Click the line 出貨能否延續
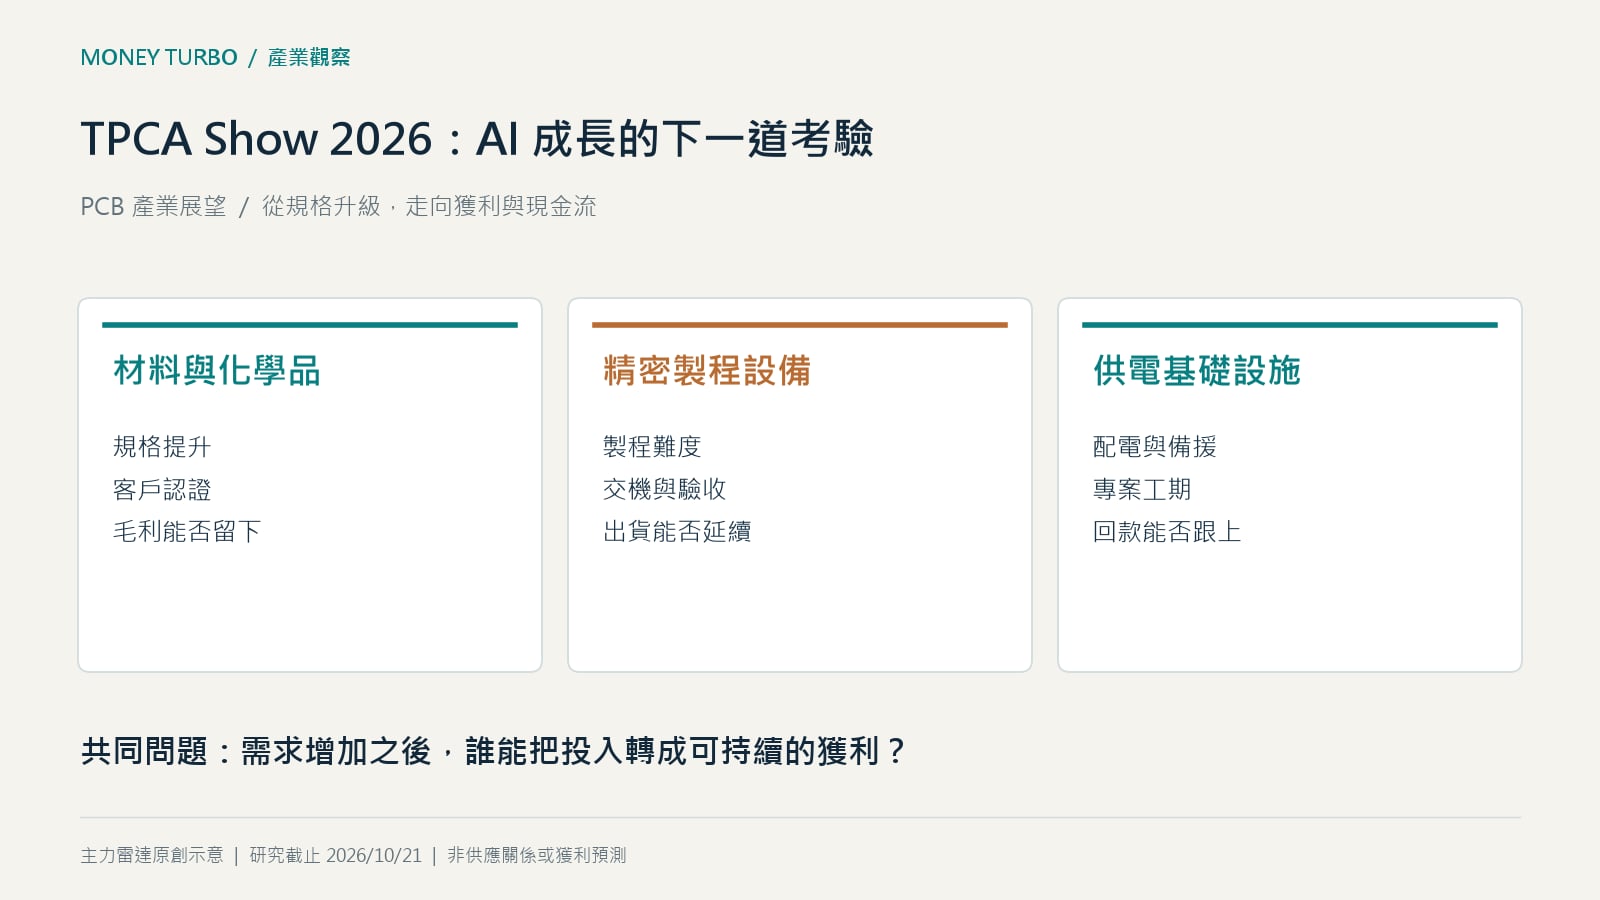 [x=677, y=531]
